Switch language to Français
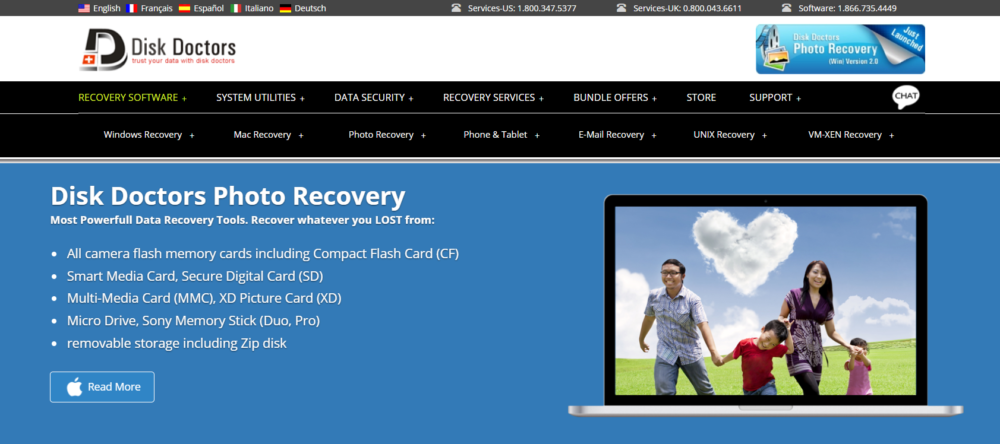1000x444 pixels. (157, 8)
